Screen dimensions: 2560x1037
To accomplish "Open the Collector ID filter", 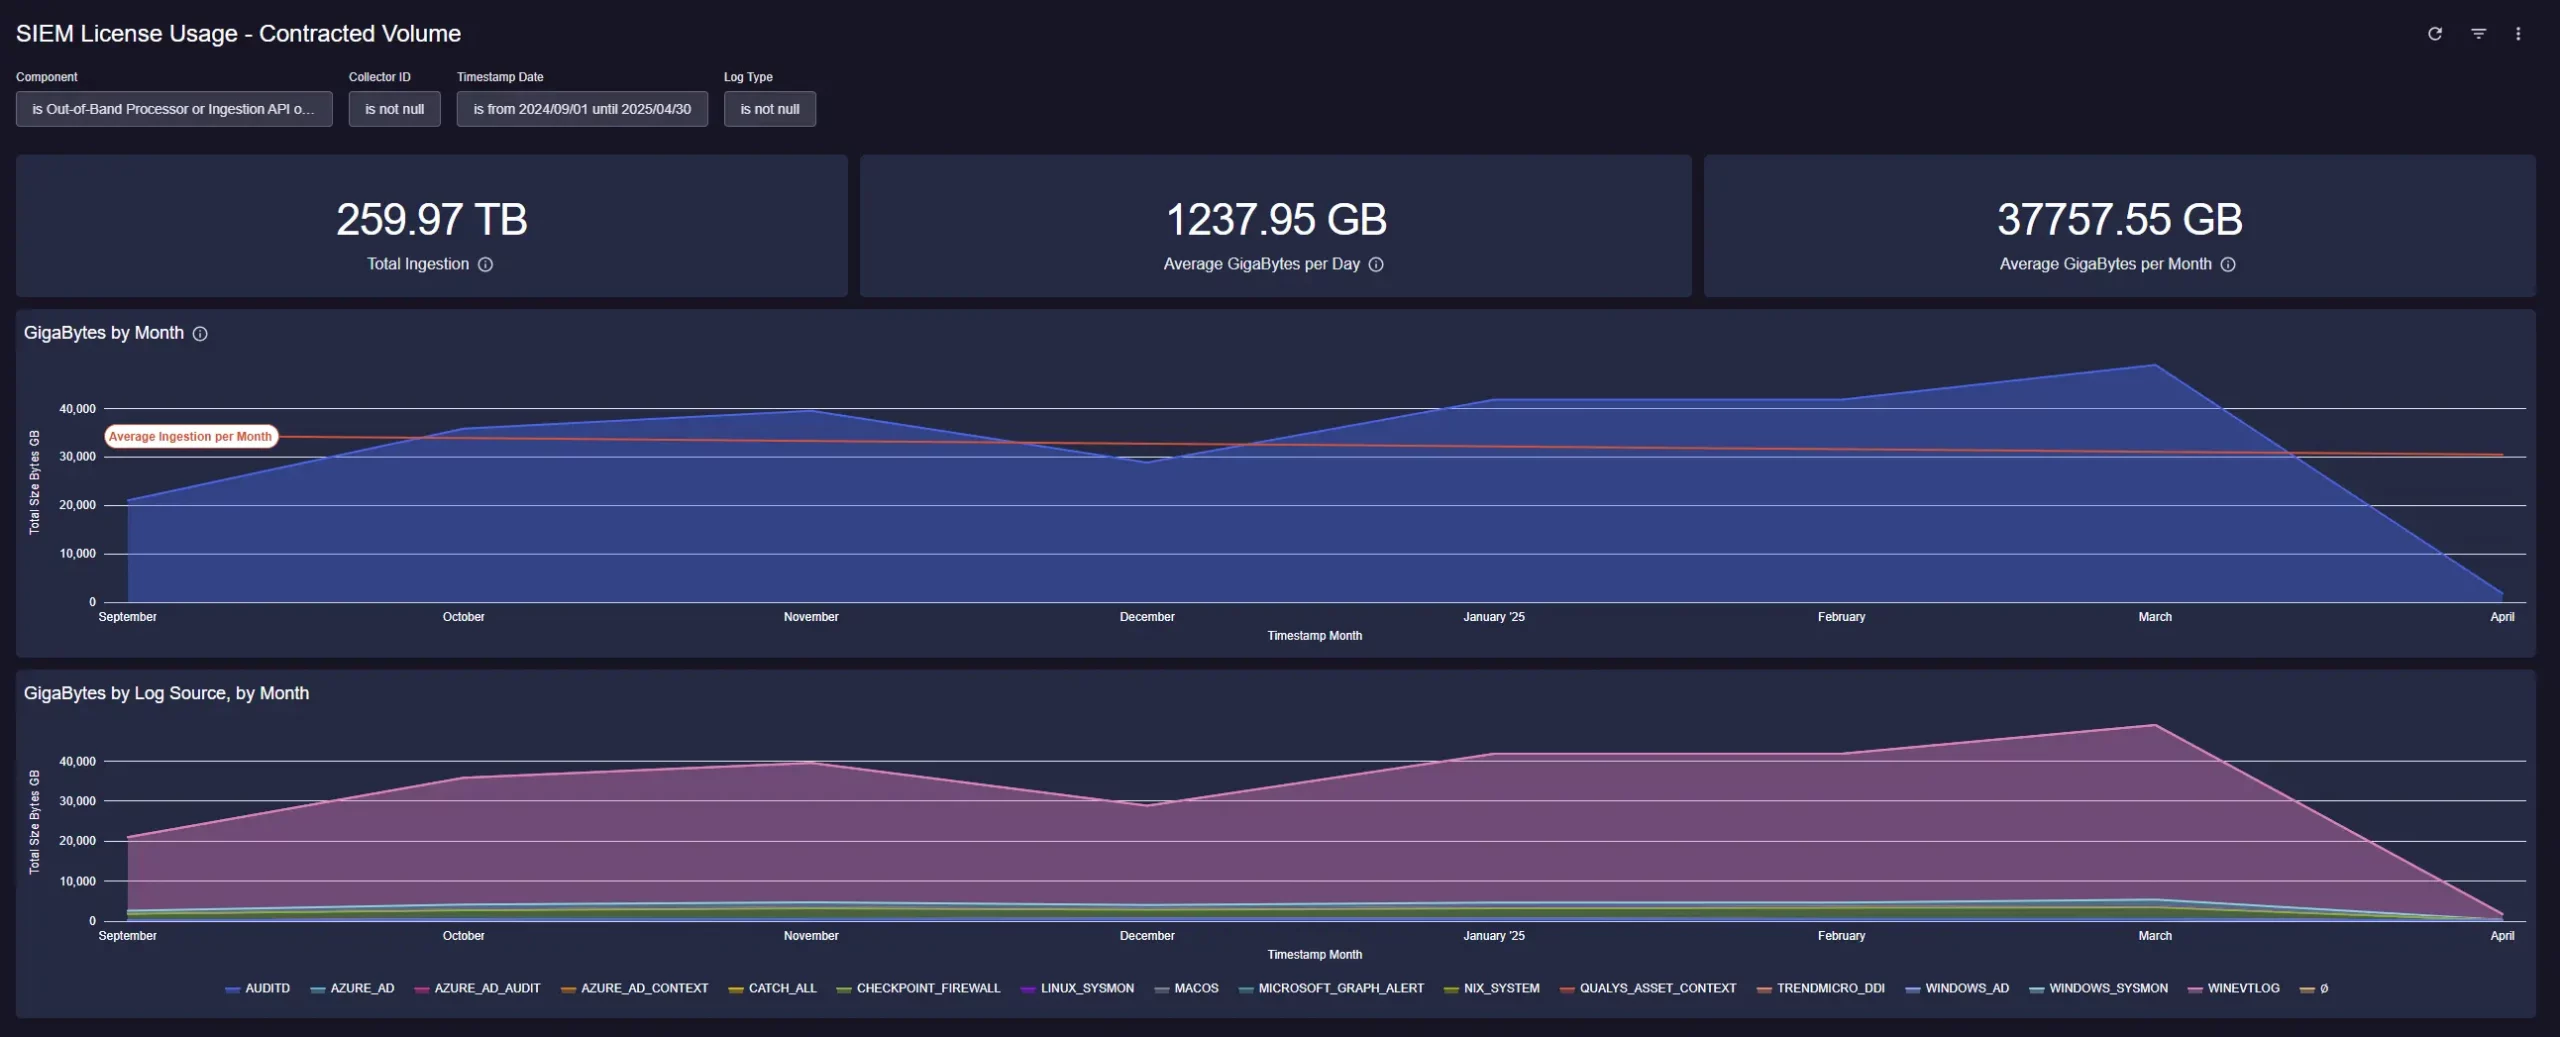I will (x=394, y=109).
